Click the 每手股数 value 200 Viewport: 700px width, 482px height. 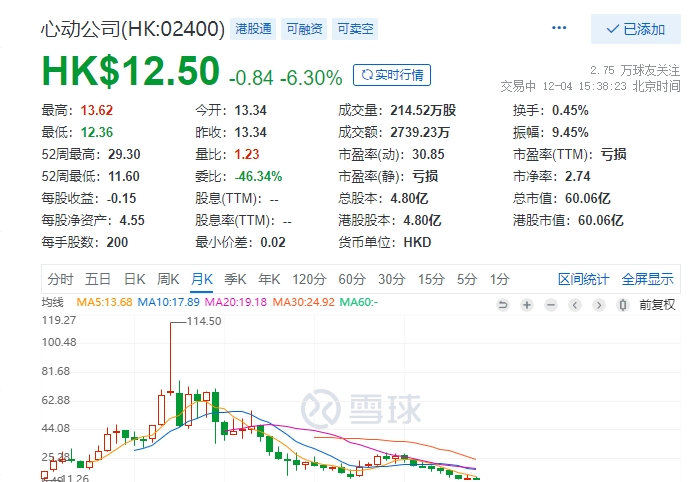(x=117, y=242)
